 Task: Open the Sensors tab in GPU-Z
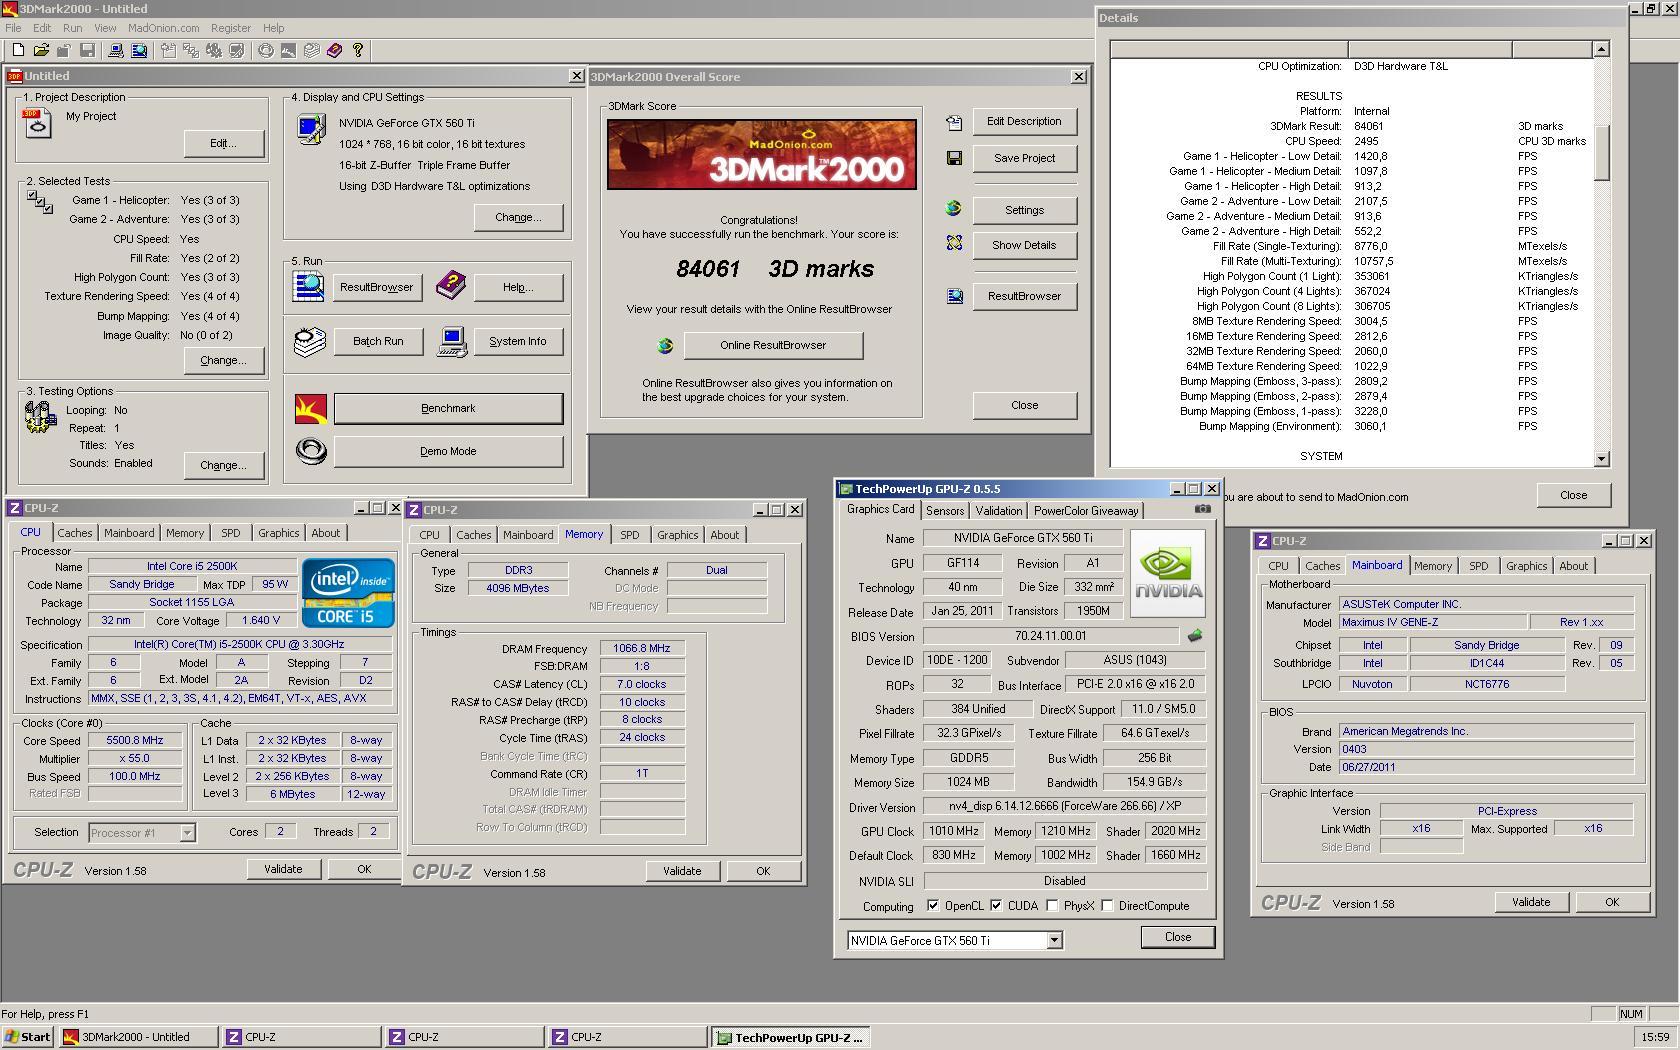945,510
